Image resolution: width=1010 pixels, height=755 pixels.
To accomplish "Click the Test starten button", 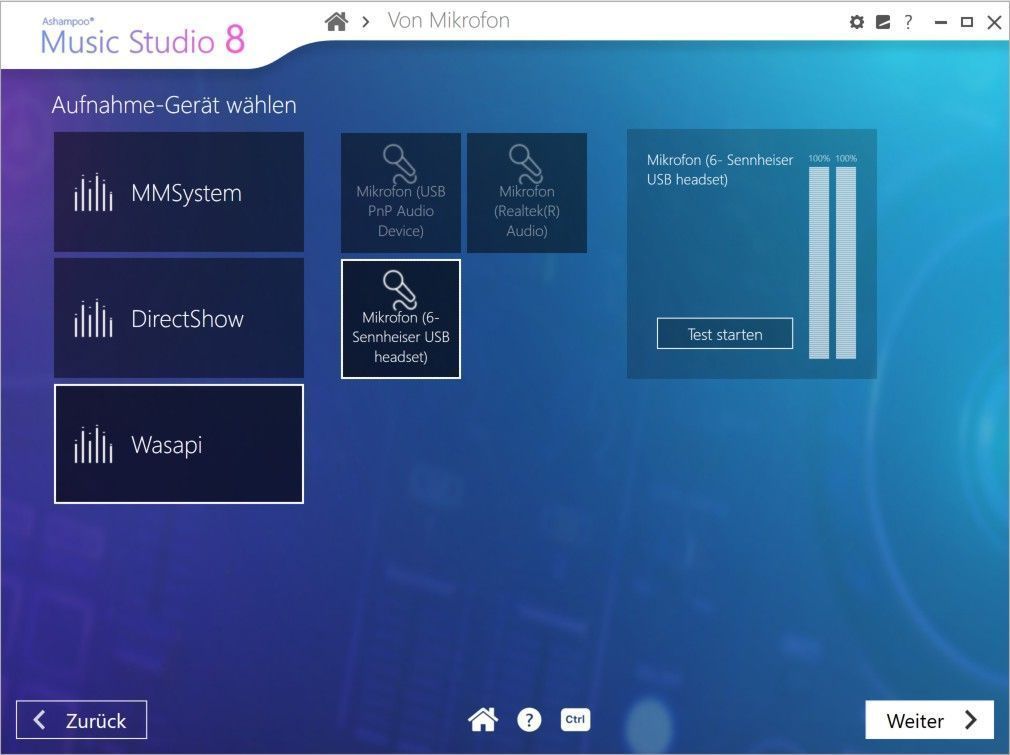I will [725, 334].
